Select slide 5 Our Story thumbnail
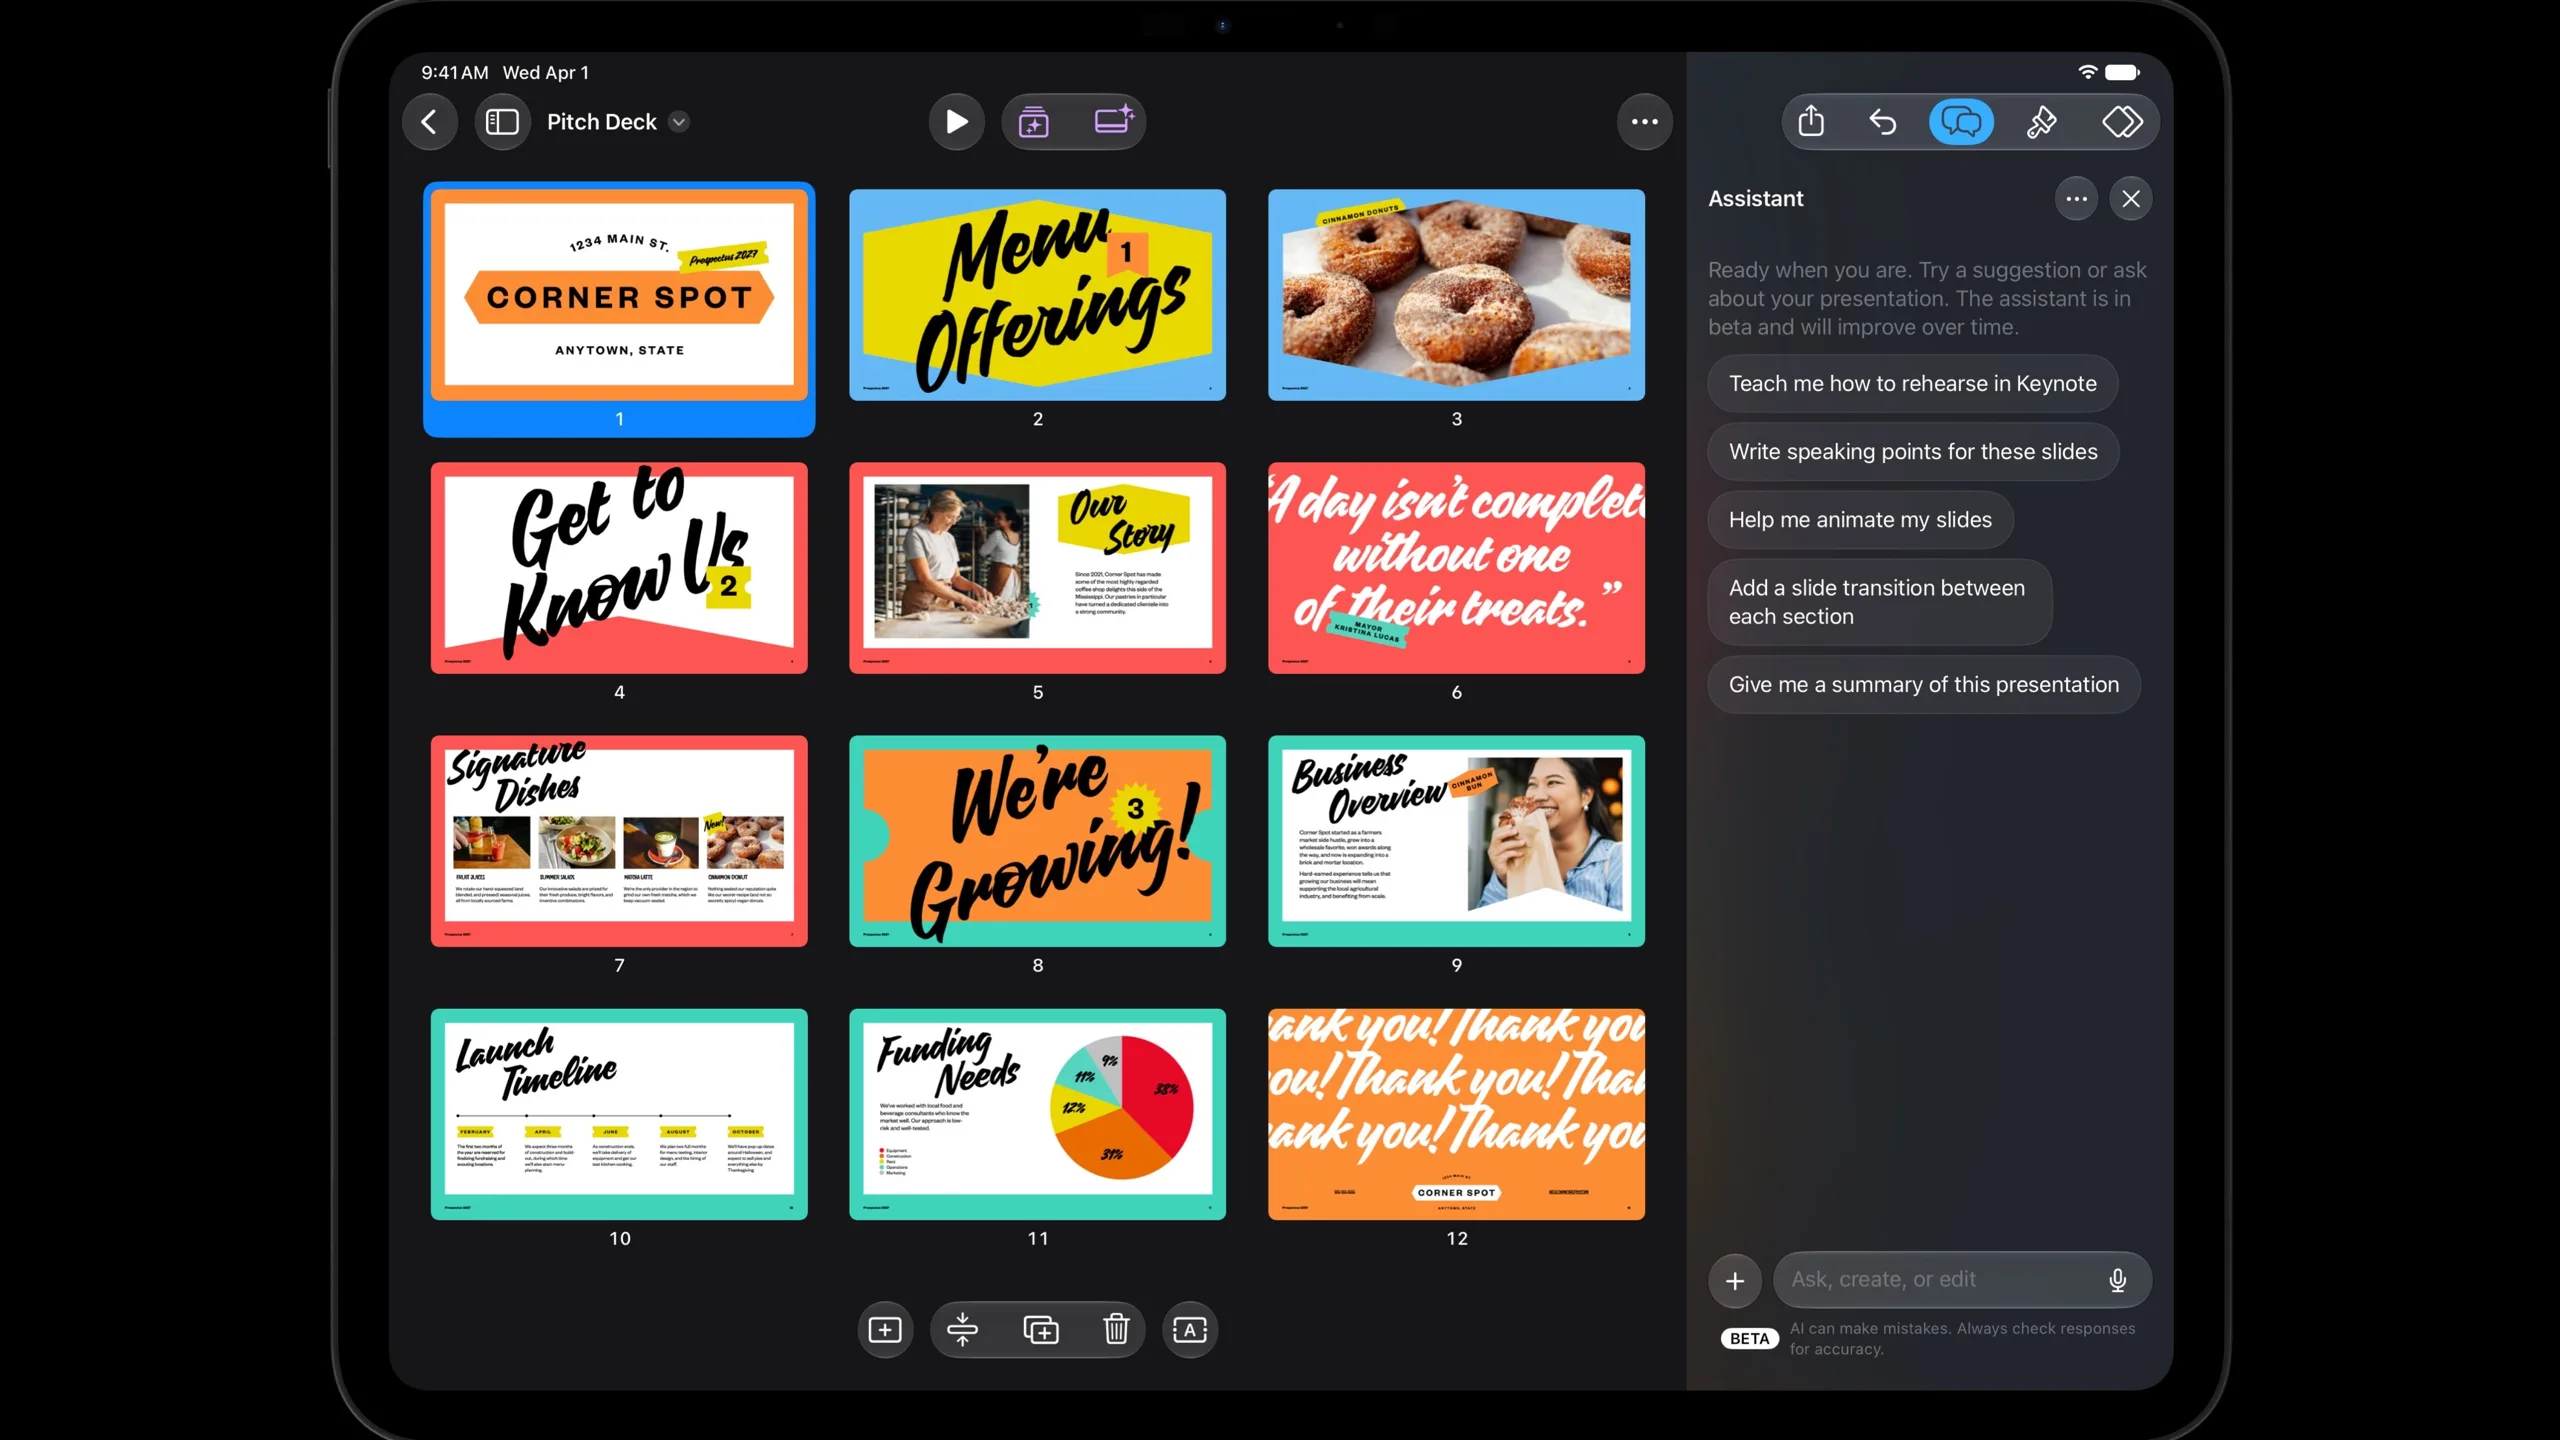 point(1037,568)
